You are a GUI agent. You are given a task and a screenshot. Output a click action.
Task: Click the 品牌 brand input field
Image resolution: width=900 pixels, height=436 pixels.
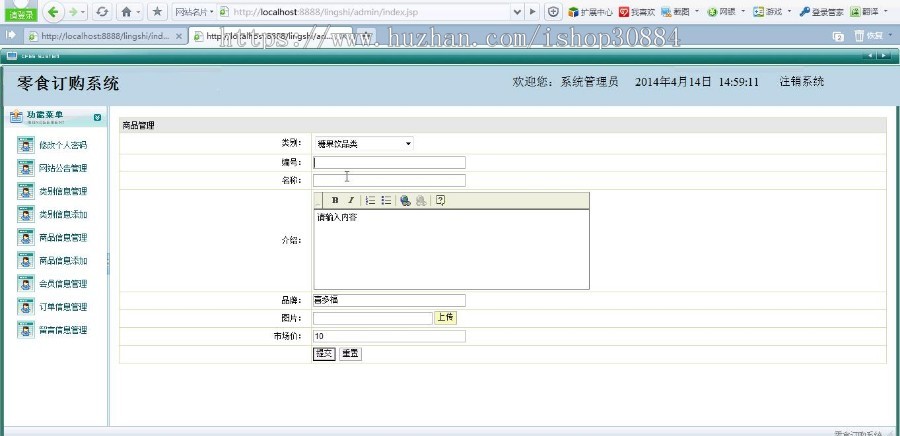click(389, 300)
